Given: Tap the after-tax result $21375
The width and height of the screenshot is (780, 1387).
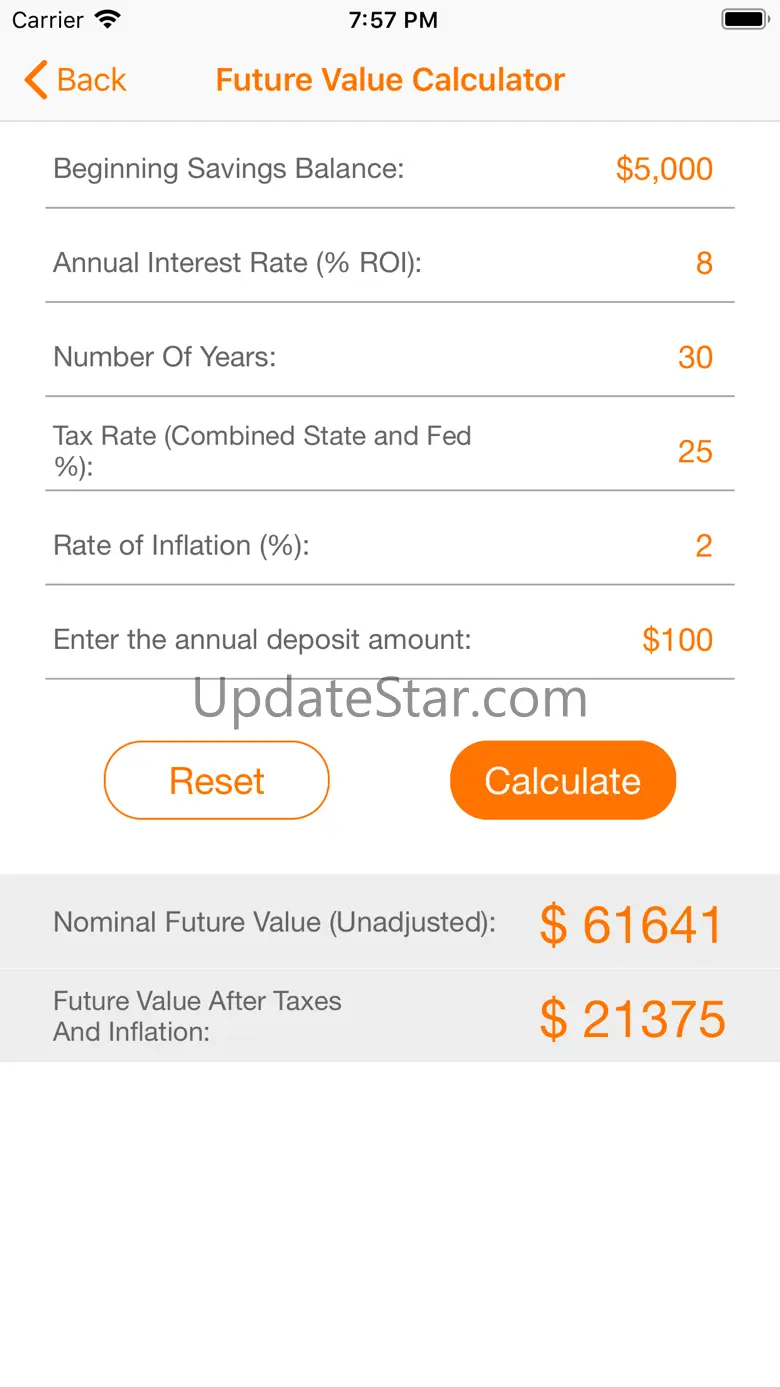Looking at the screenshot, I should pyautogui.click(x=632, y=1019).
